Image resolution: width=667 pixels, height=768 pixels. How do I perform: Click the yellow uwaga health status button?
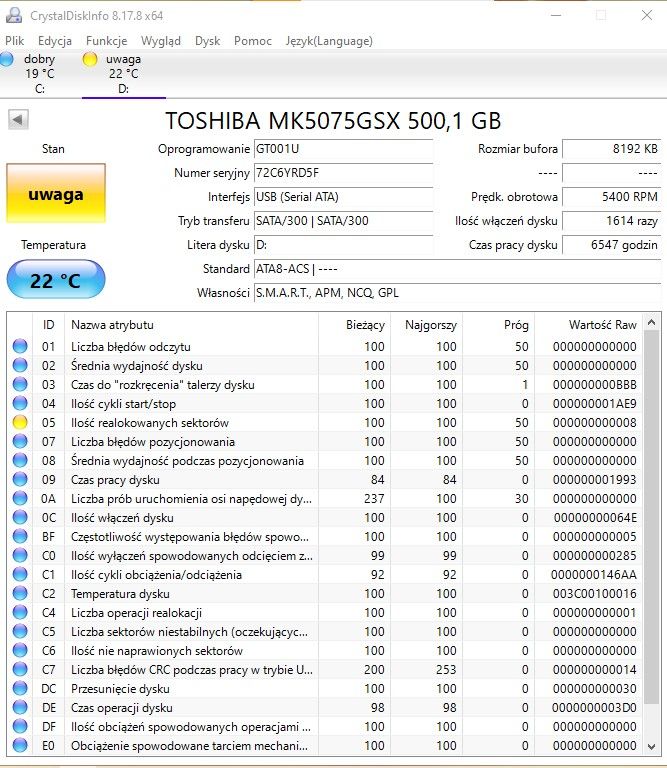point(56,193)
